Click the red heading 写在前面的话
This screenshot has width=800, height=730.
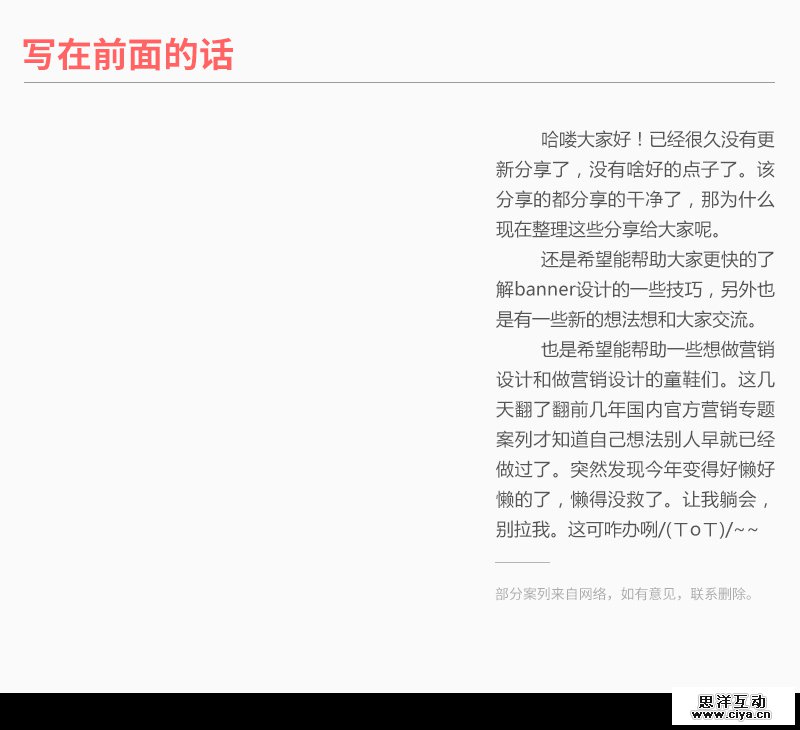point(128,55)
